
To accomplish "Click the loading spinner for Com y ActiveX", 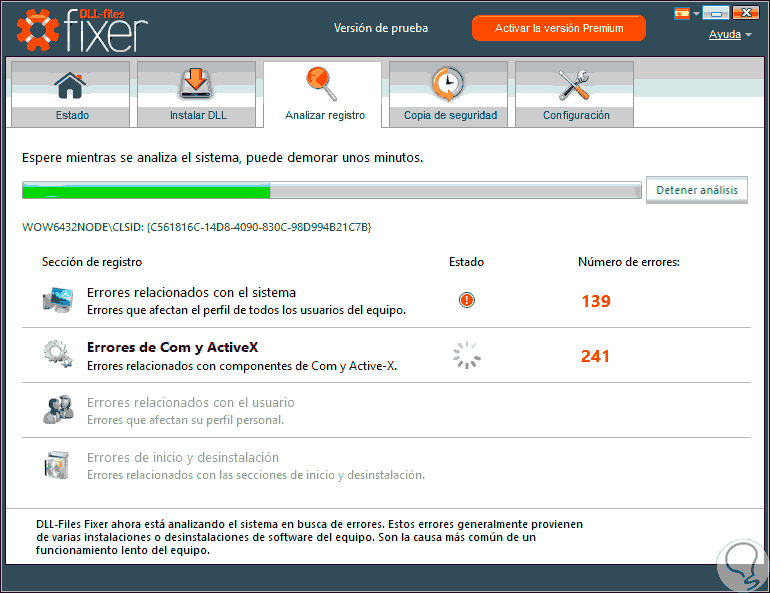I will 467,355.
